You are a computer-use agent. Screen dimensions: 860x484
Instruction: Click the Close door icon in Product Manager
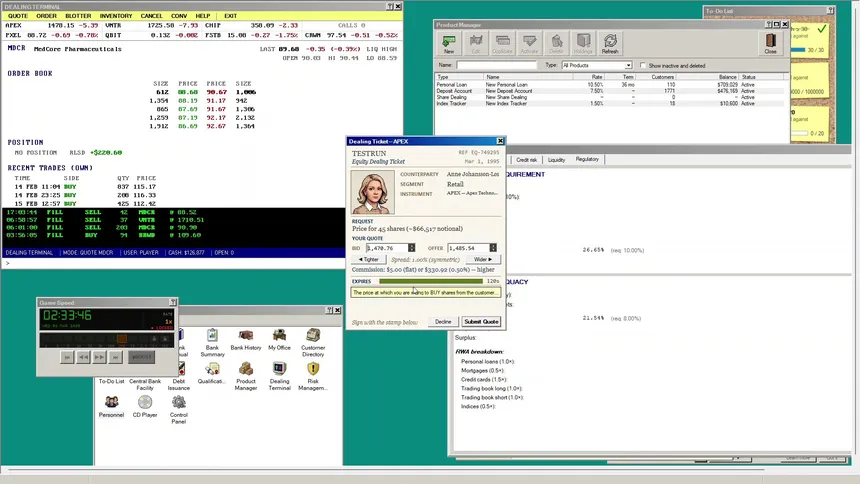point(771,43)
